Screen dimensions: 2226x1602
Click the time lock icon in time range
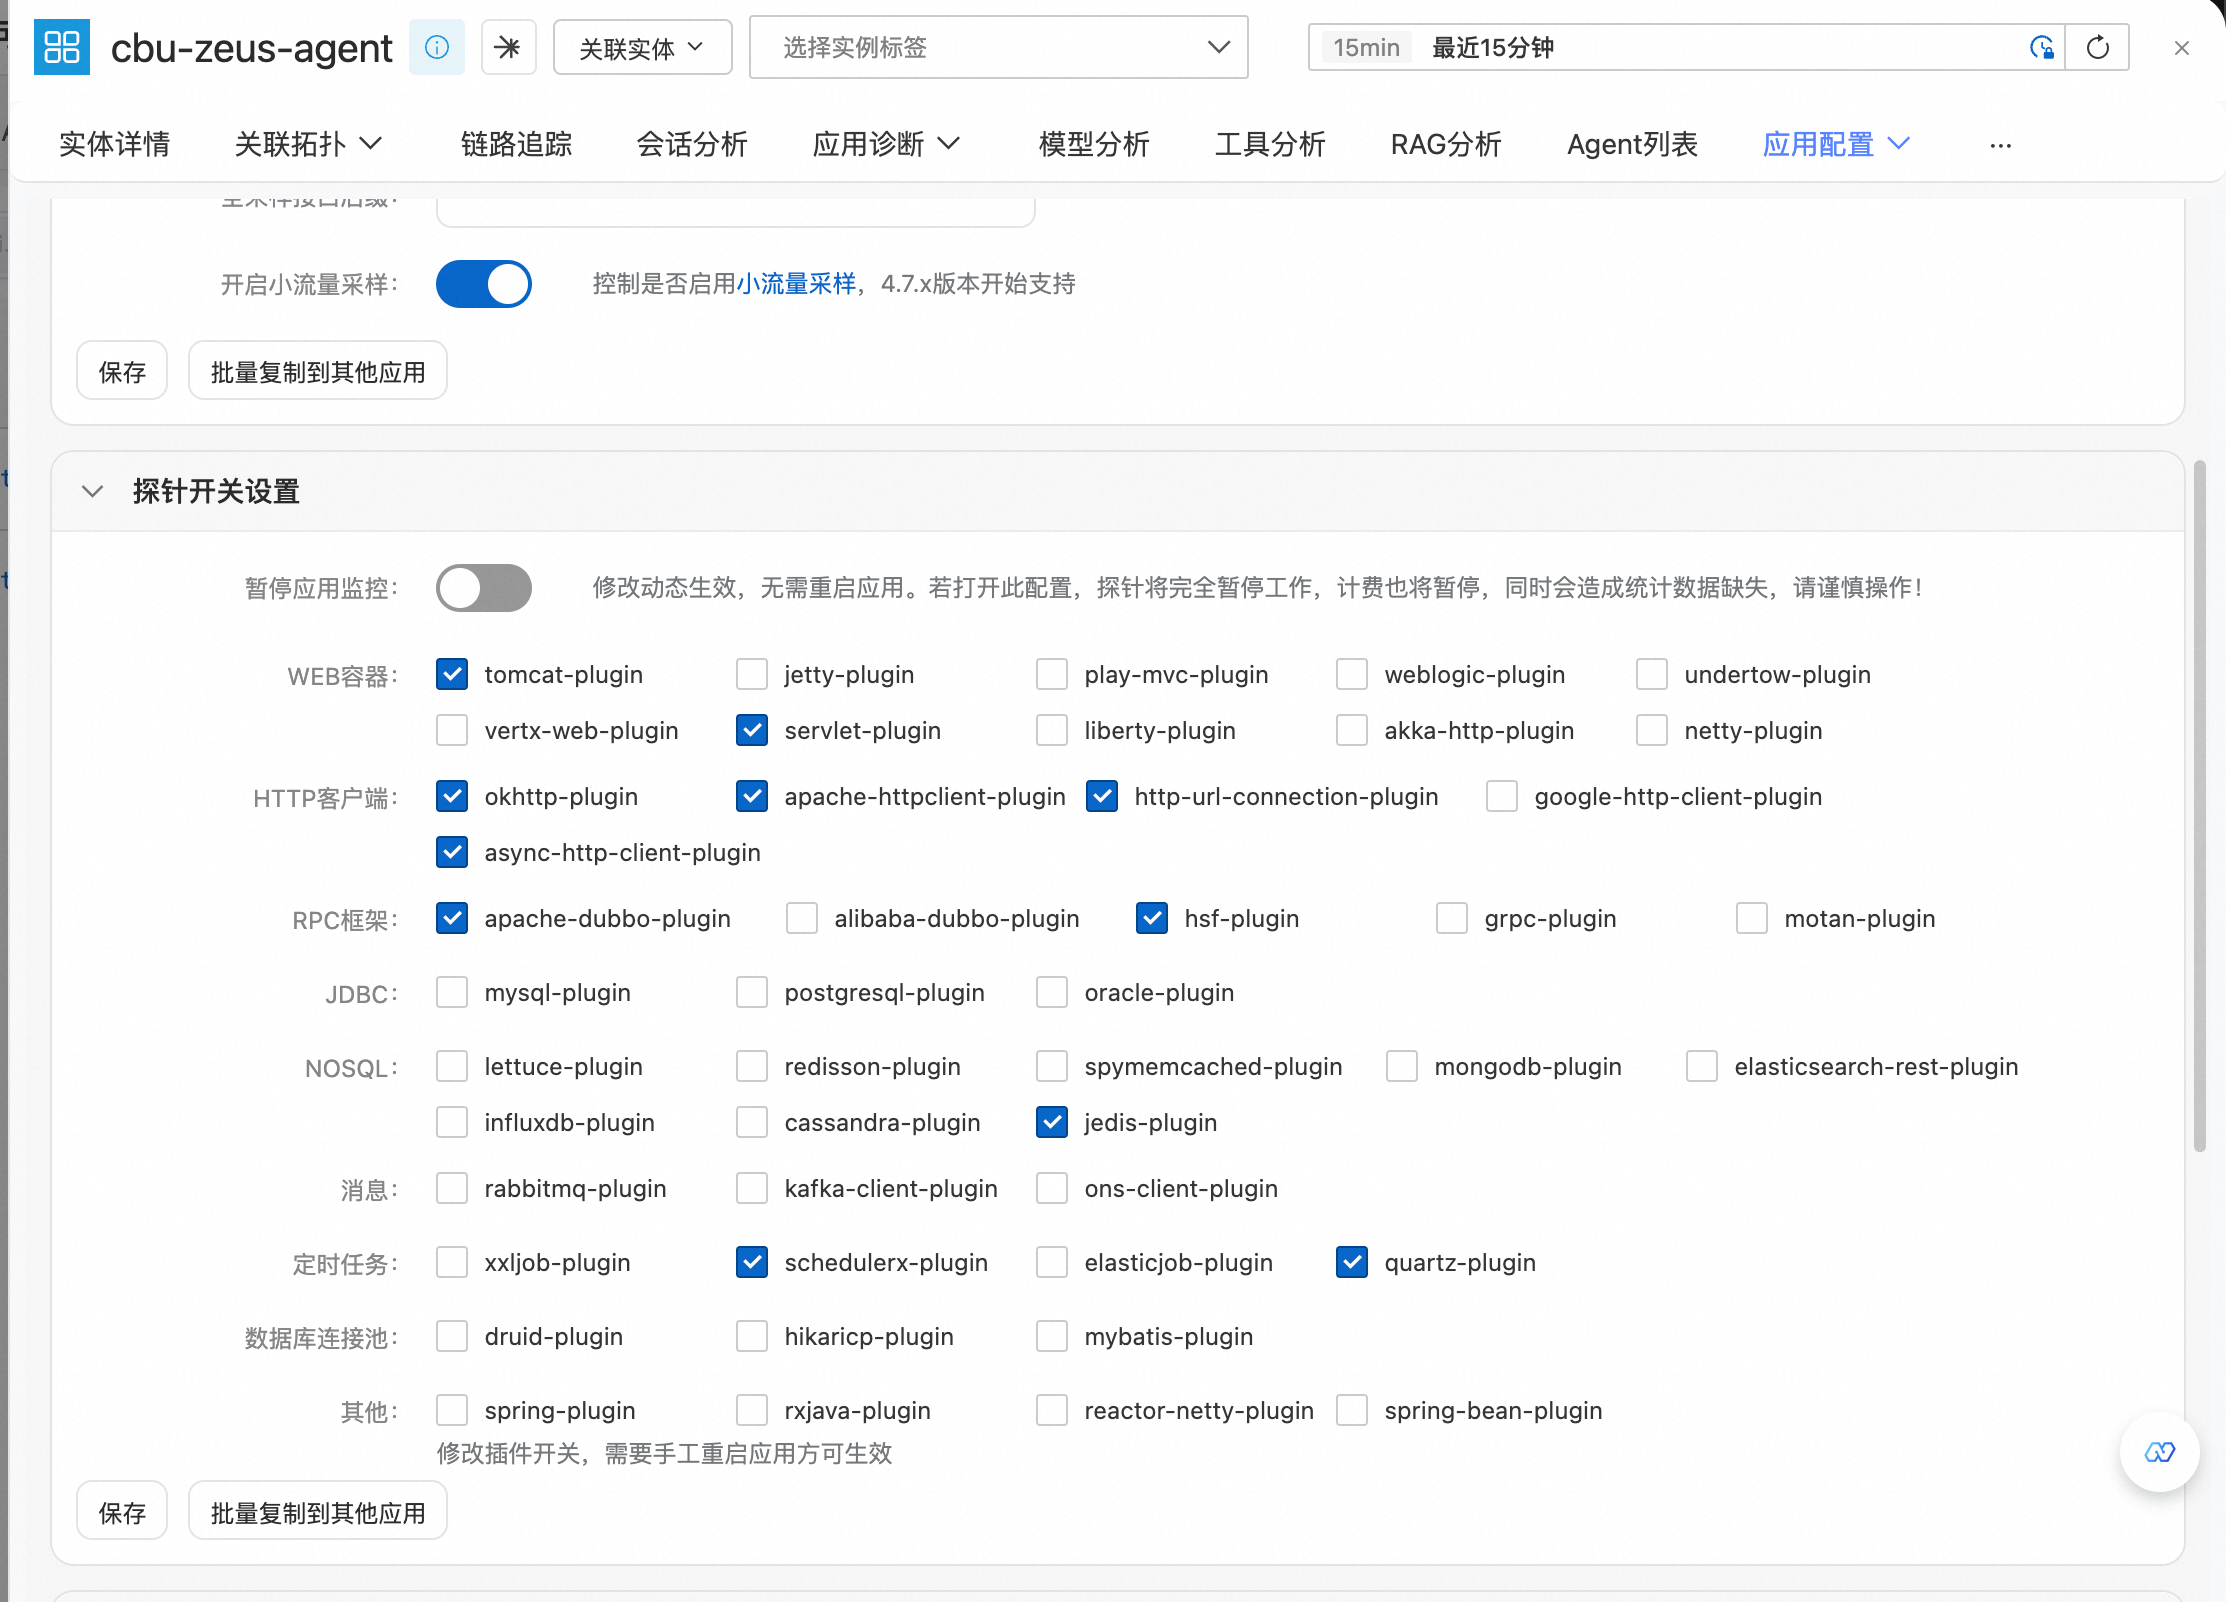pyautogui.click(x=2041, y=47)
